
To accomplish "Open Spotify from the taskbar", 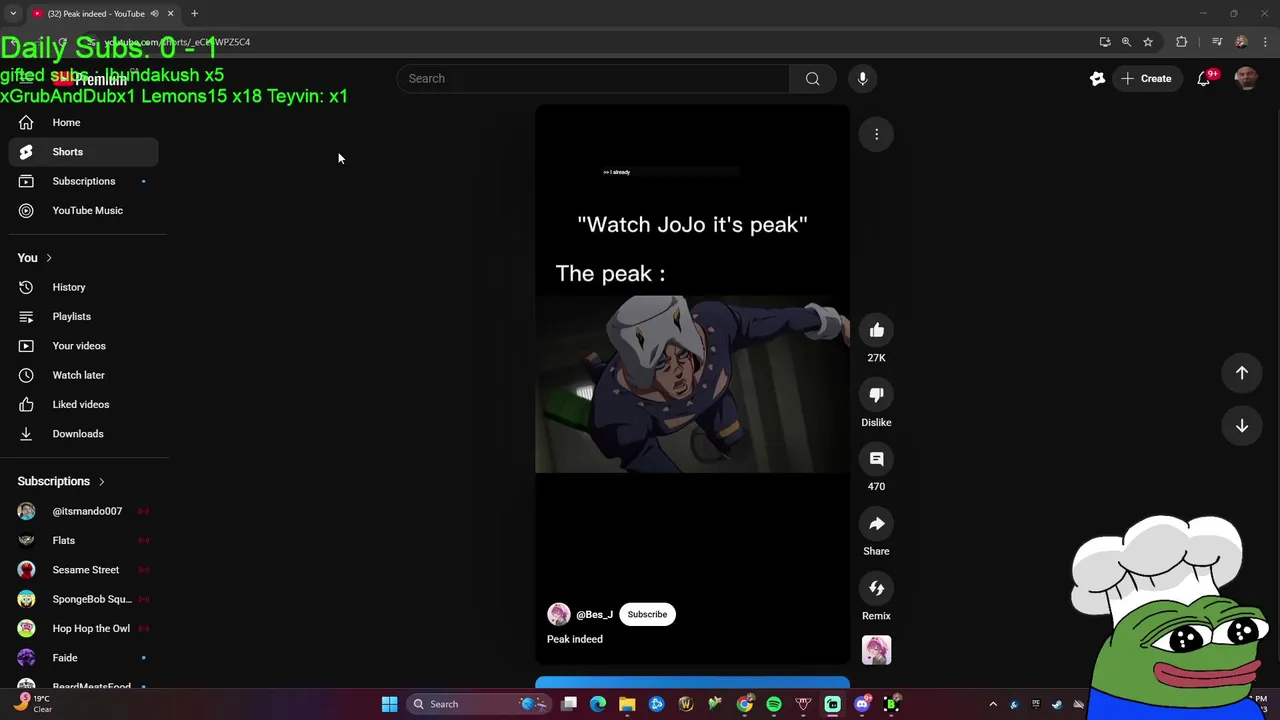I will [x=774, y=704].
